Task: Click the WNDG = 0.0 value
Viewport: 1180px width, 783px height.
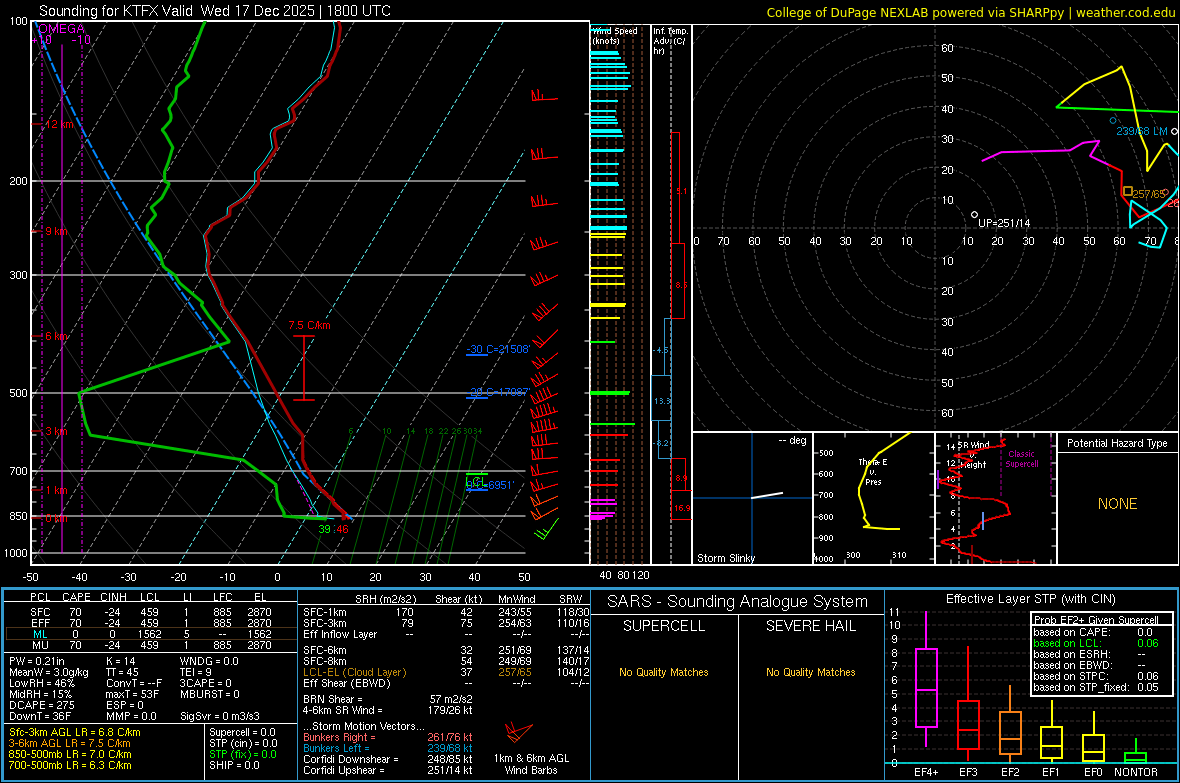Action: point(209,661)
